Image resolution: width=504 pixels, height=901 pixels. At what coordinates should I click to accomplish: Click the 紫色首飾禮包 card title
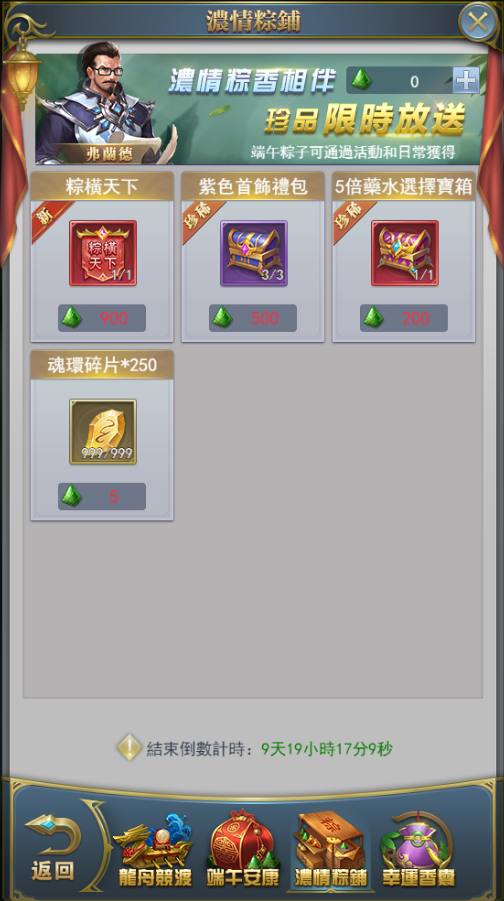[x=253, y=187]
